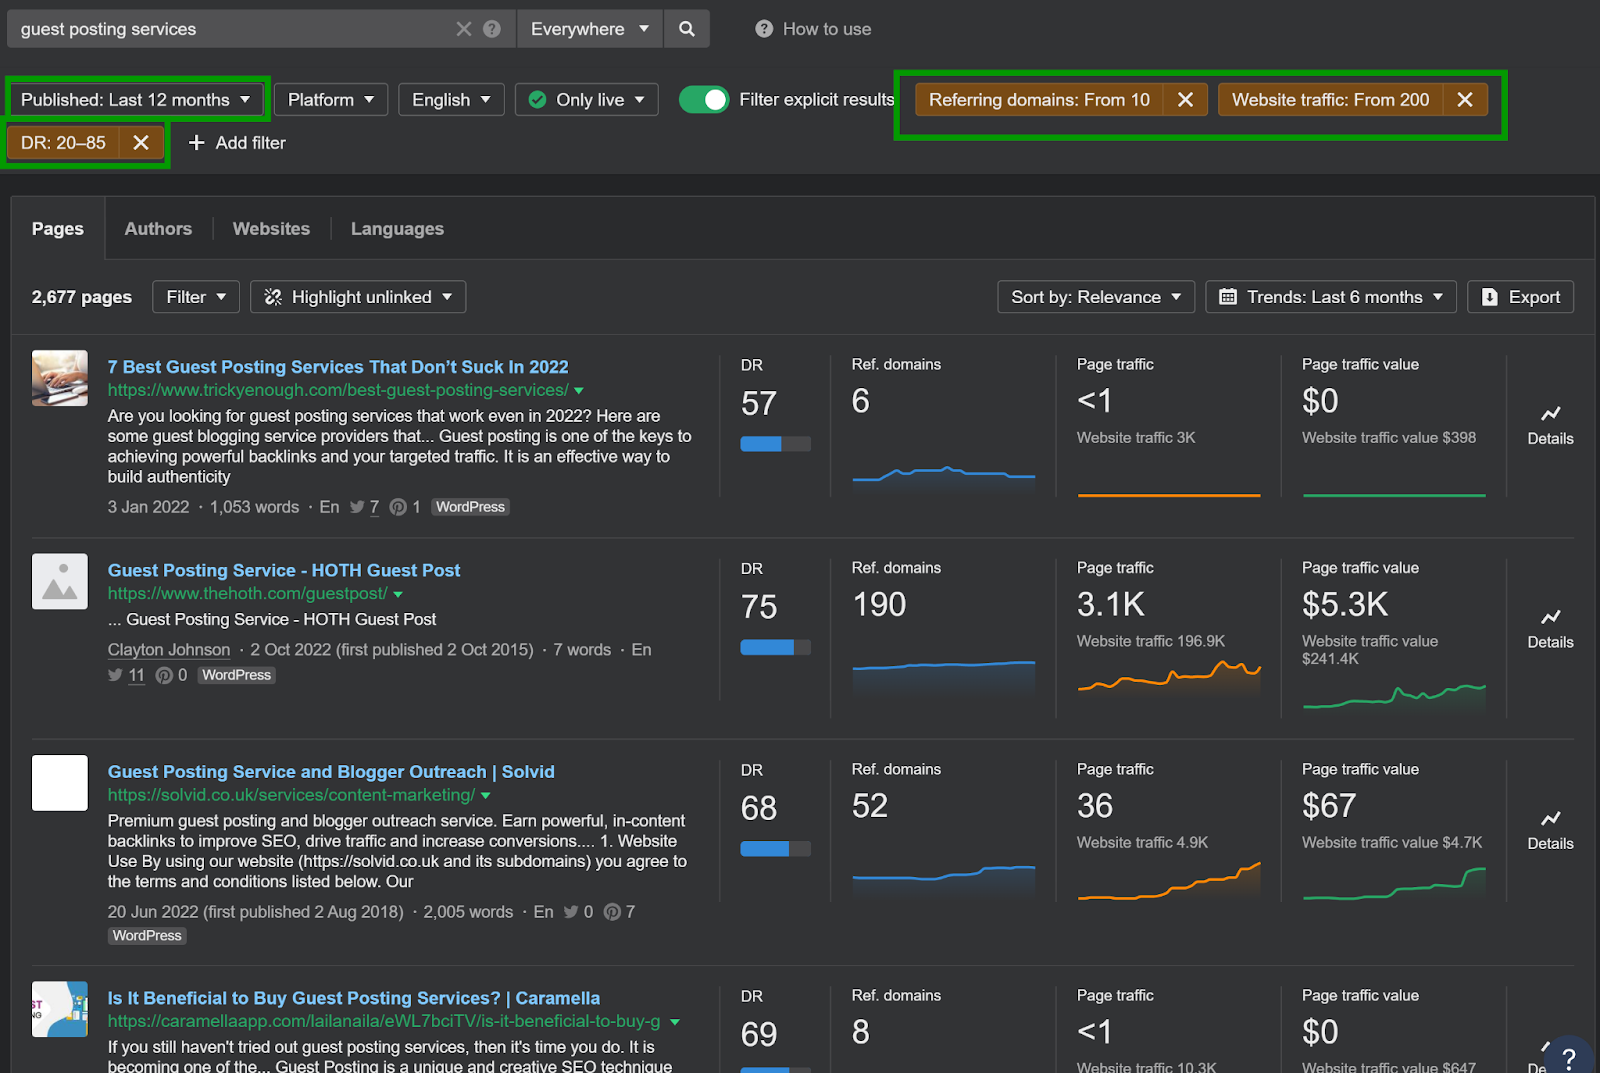Image resolution: width=1600 pixels, height=1073 pixels.
Task: Clear the search query with the X icon
Action: coord(463,29)
